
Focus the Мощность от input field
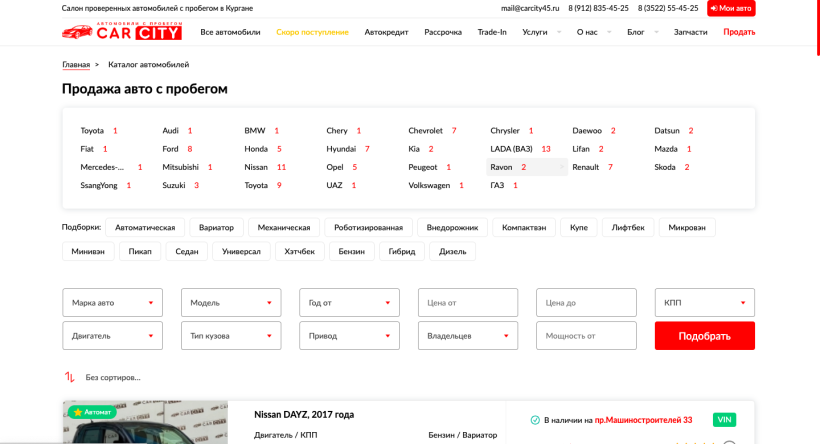(x=586, y=336)
